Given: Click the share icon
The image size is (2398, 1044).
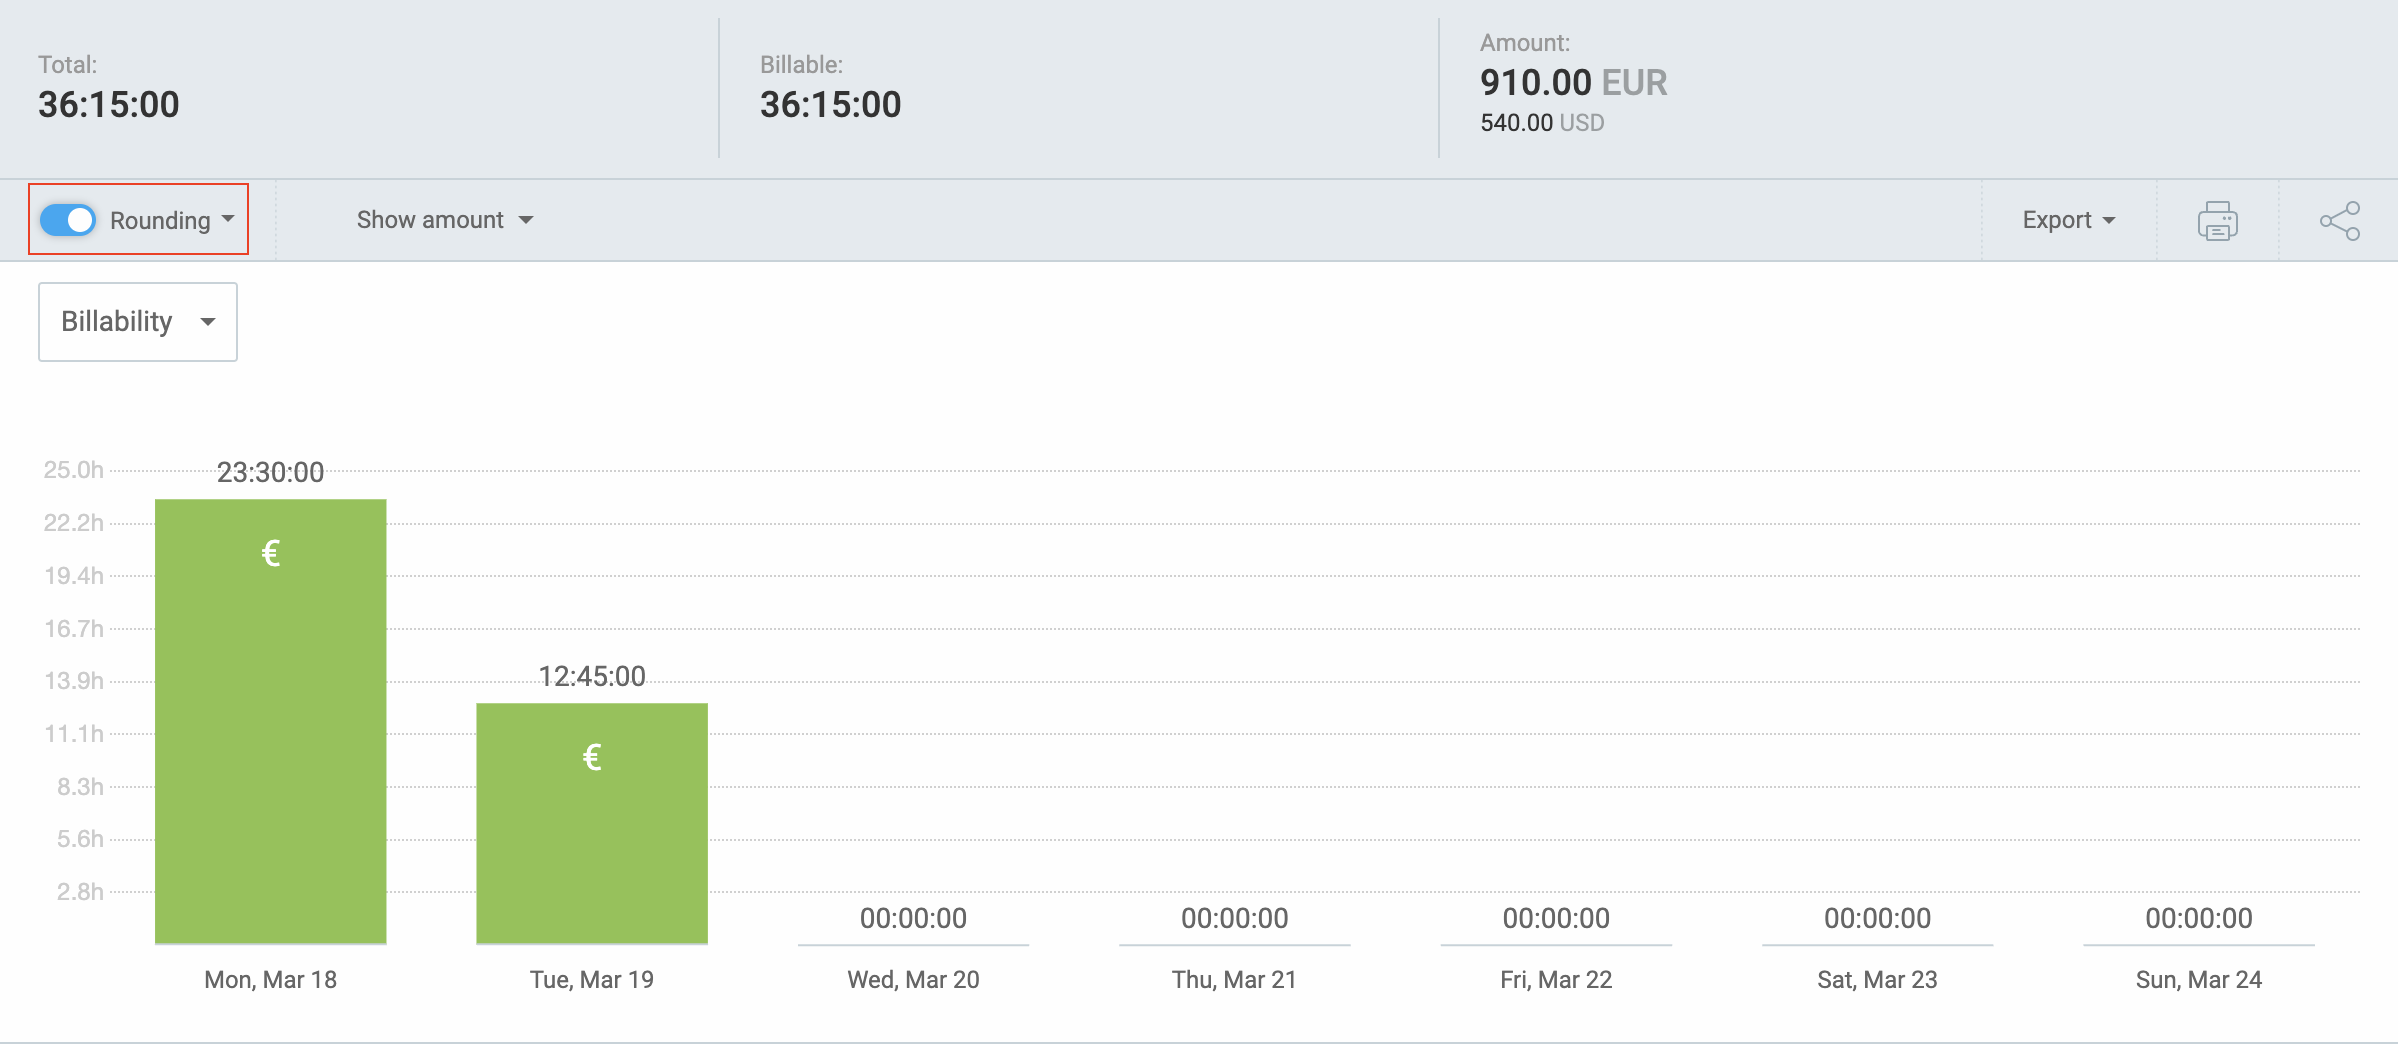Looking at the screenshot, I should 2339,221.
